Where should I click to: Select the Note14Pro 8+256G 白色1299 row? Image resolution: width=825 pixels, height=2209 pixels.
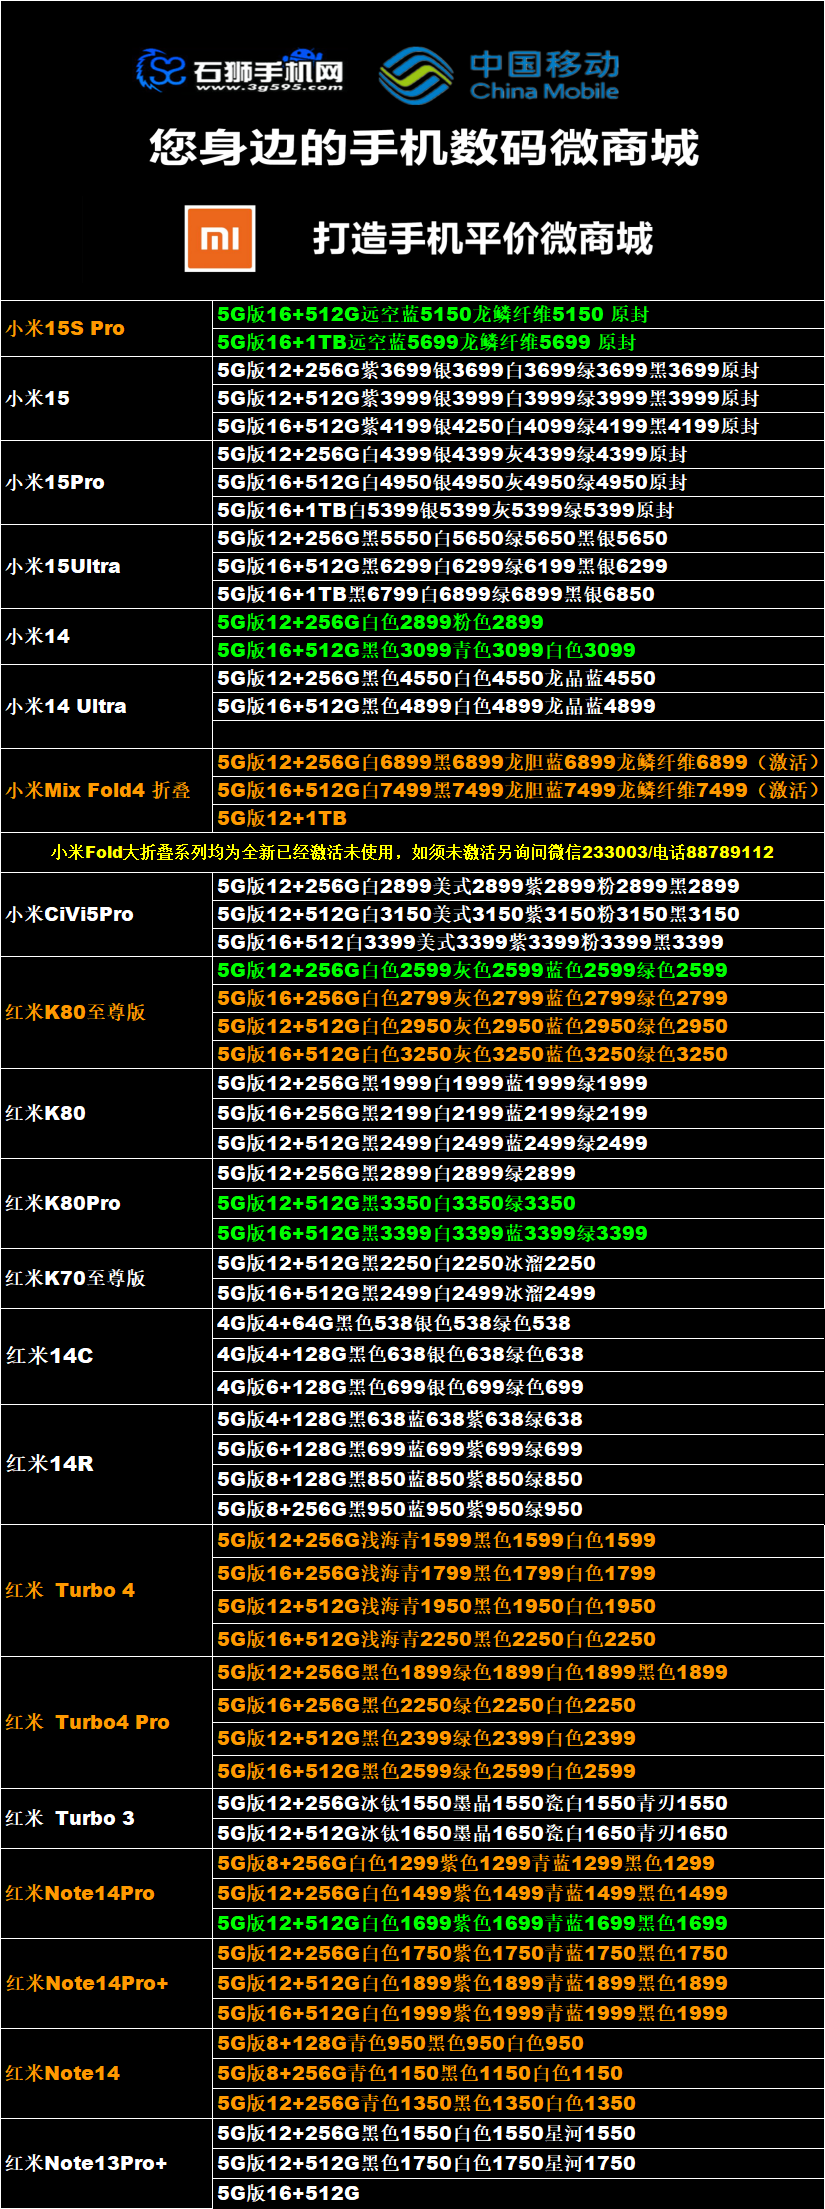(x=519, y=1863)
